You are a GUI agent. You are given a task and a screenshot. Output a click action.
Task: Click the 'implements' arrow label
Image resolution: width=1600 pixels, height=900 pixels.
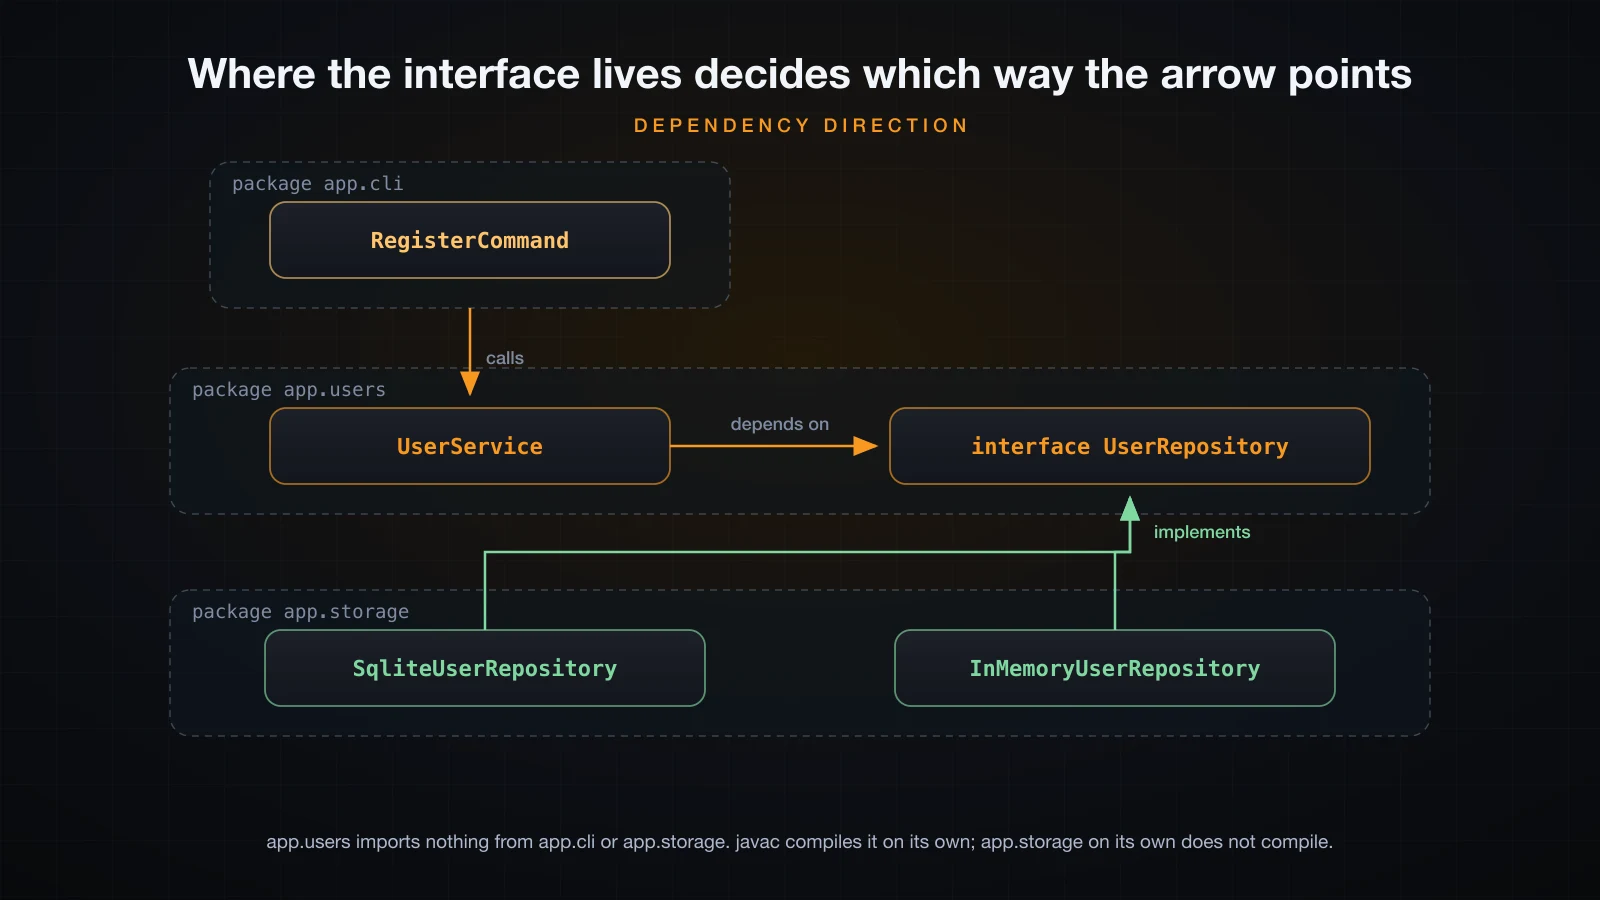1202,532
